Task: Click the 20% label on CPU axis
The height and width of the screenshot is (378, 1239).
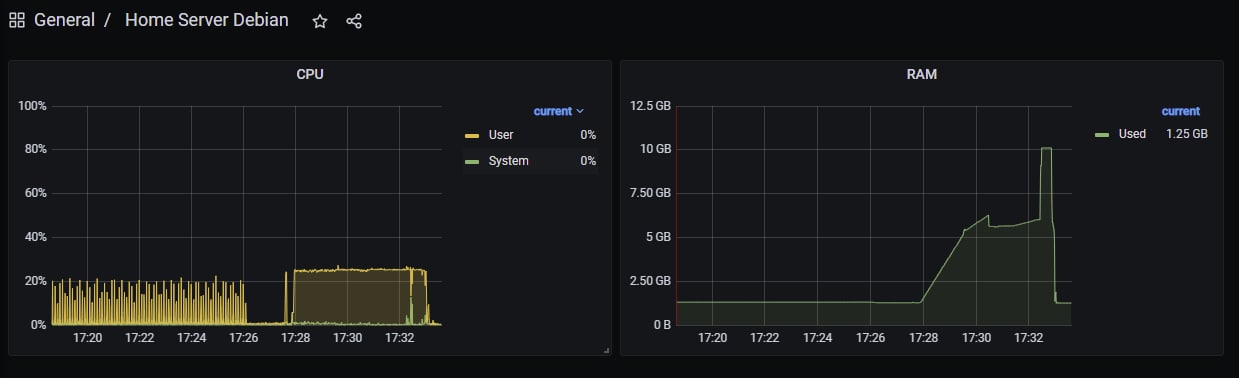Action: 36,281
